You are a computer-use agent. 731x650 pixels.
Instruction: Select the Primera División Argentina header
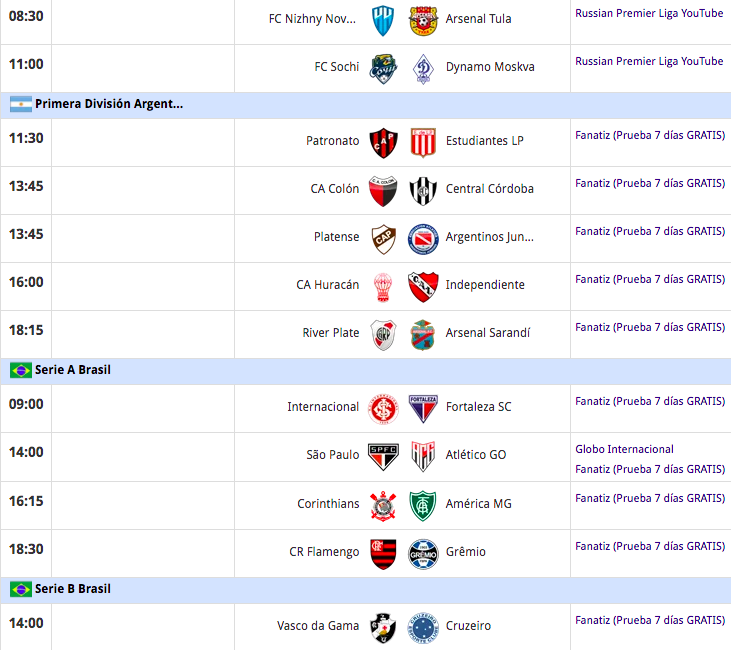click(366, 104)
